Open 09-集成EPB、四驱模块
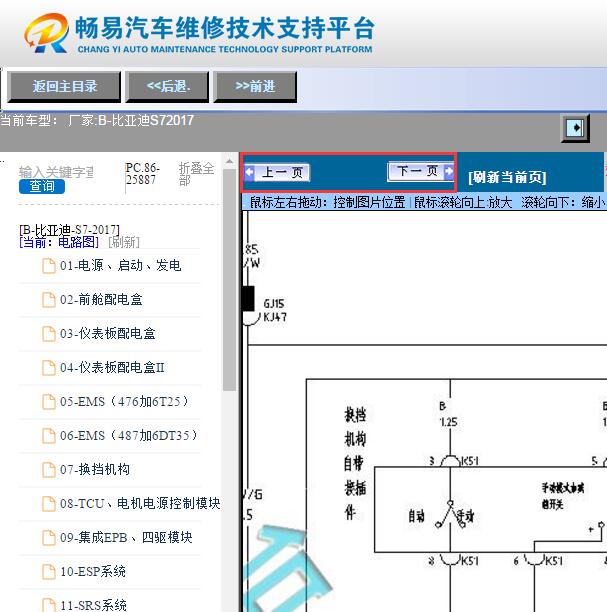Screen dimensions: 607x612 (x=126, y=537)
